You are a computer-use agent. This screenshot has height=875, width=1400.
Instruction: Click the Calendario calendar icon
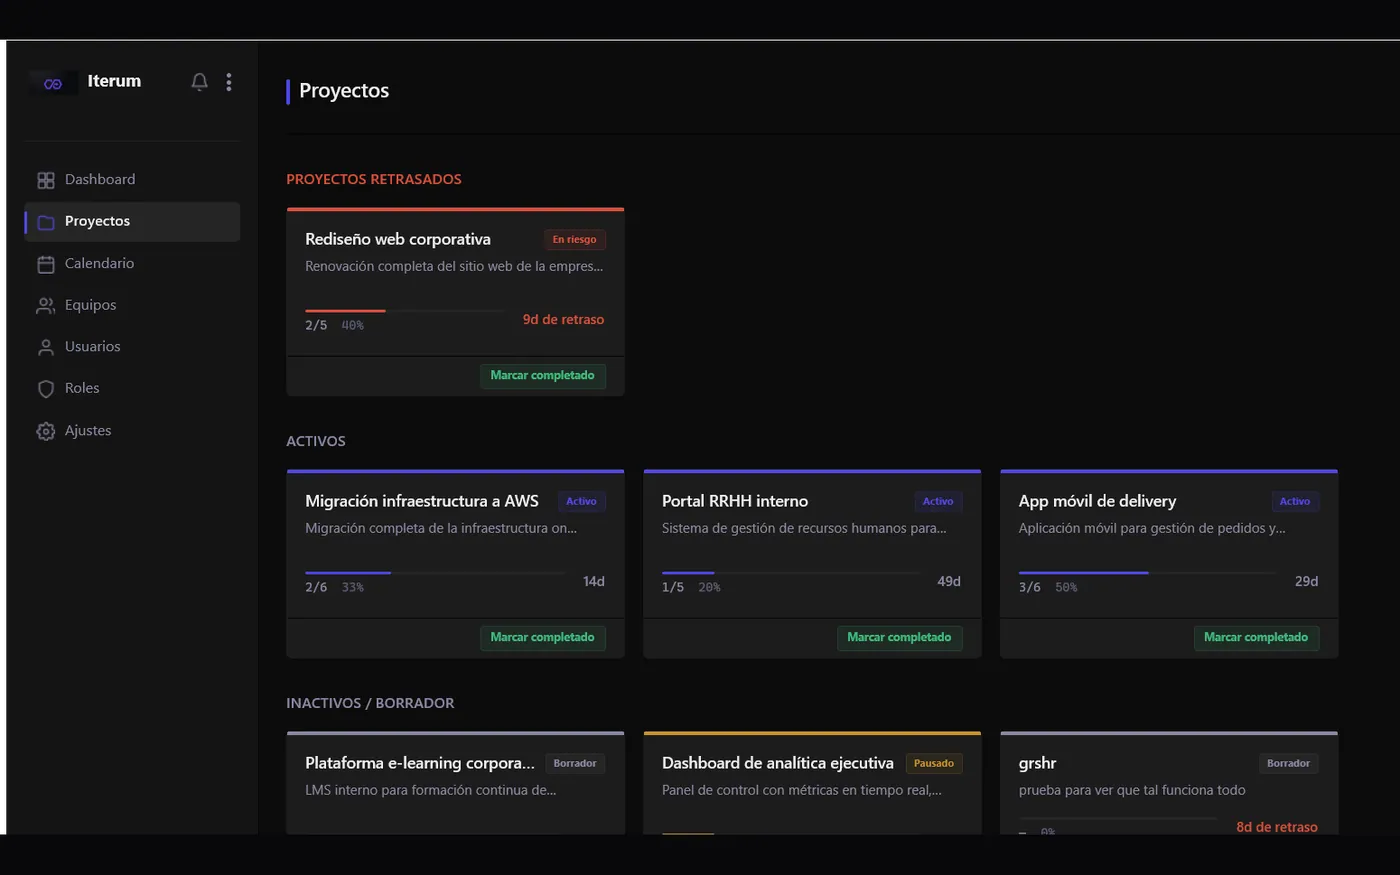point(46,264)
